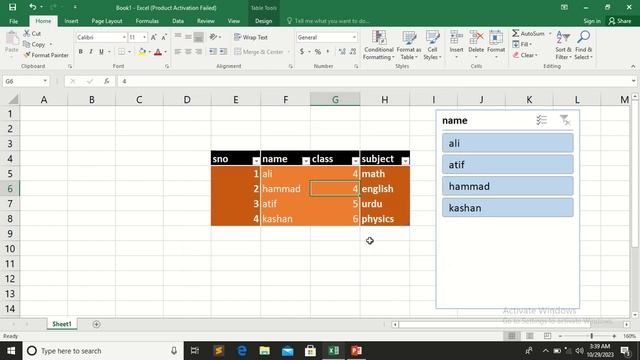Screen dimensions: 640x360
Task: Toggle atif in name slicer
Action: (507, 165)
